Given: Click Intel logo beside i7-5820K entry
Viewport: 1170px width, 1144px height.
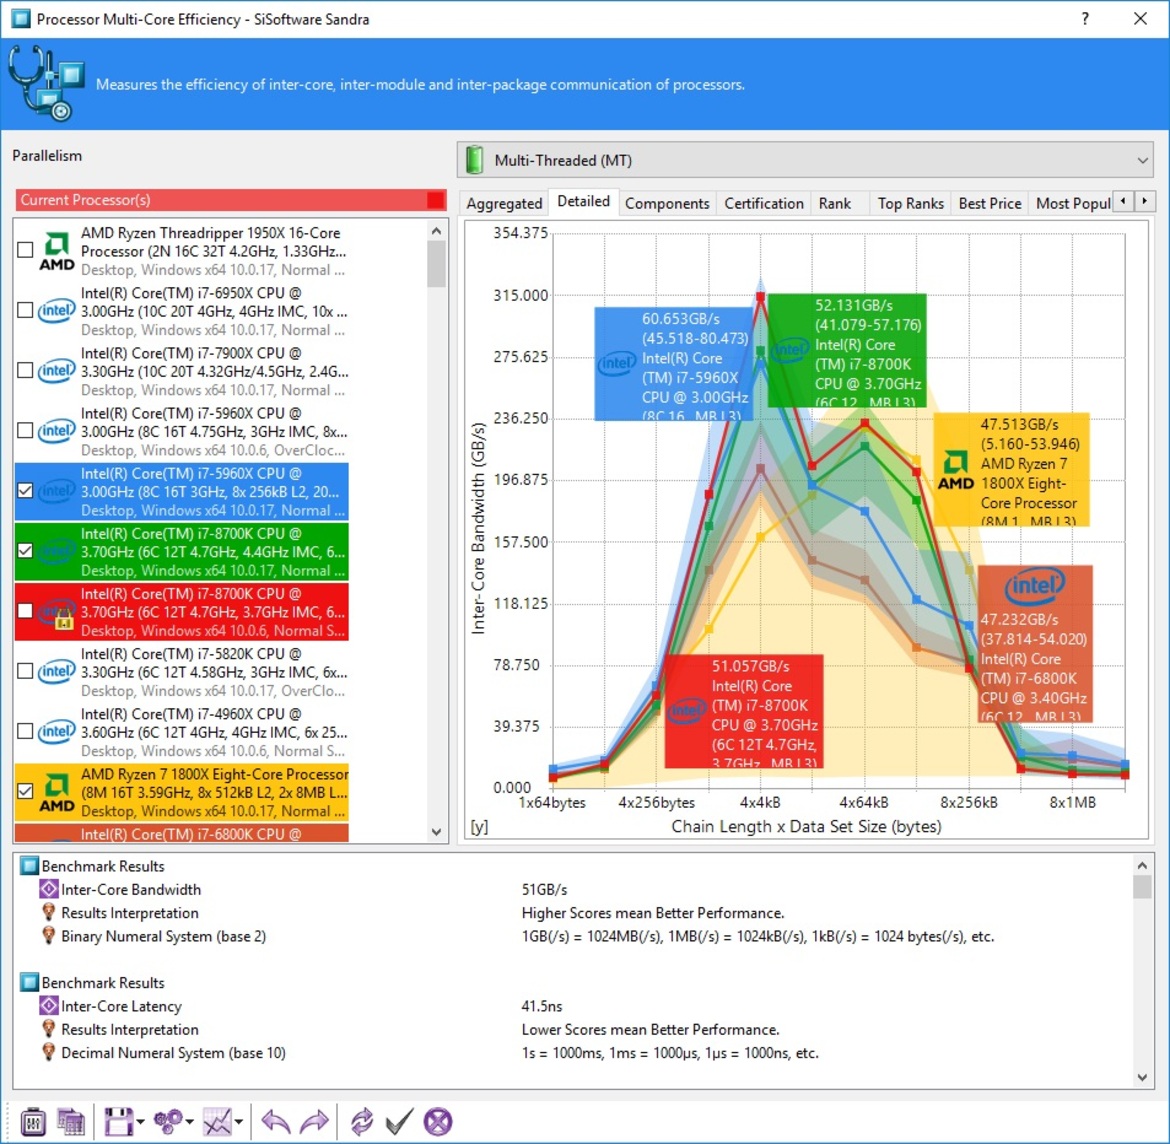Looking at the screenshot, I should (x=57, y=672).
